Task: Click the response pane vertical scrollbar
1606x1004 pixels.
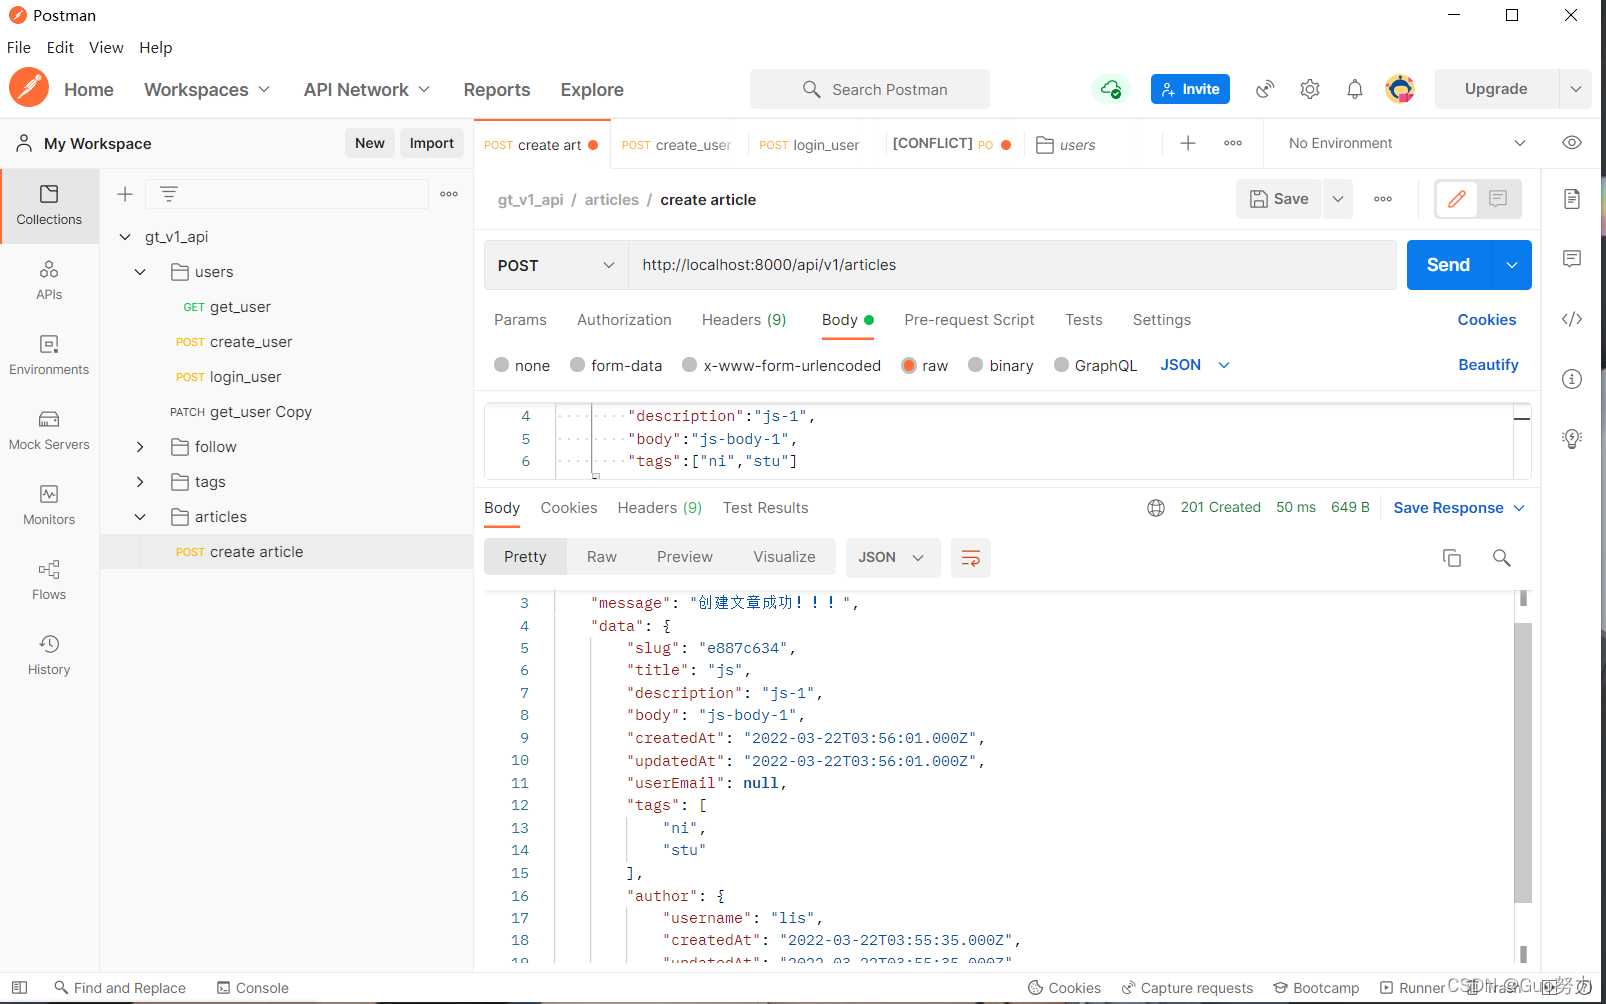Action: pyautogui.click(x=1523, y=763)
